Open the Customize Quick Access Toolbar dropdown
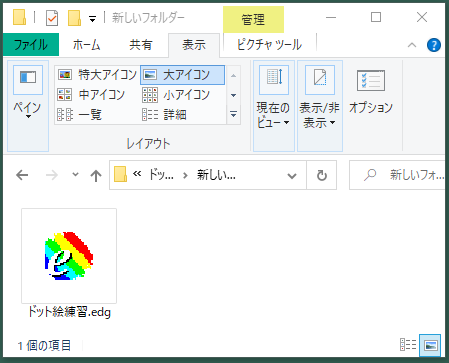449x363 pixels. tap(92, 19)
